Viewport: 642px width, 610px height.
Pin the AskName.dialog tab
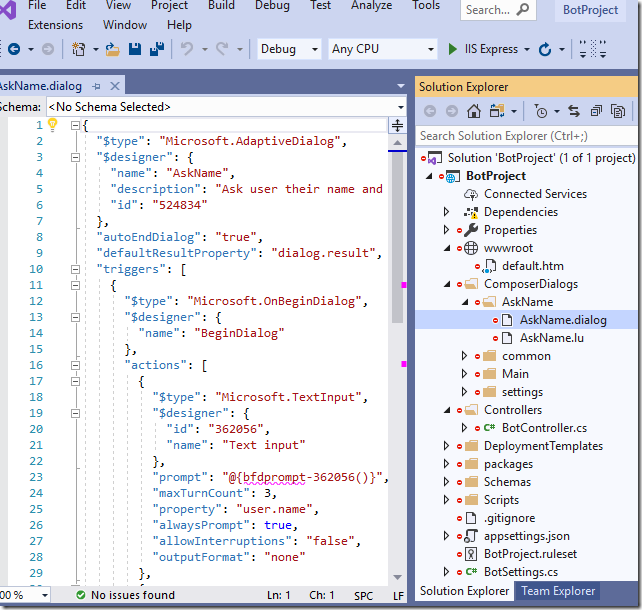[x=96, y=86]
